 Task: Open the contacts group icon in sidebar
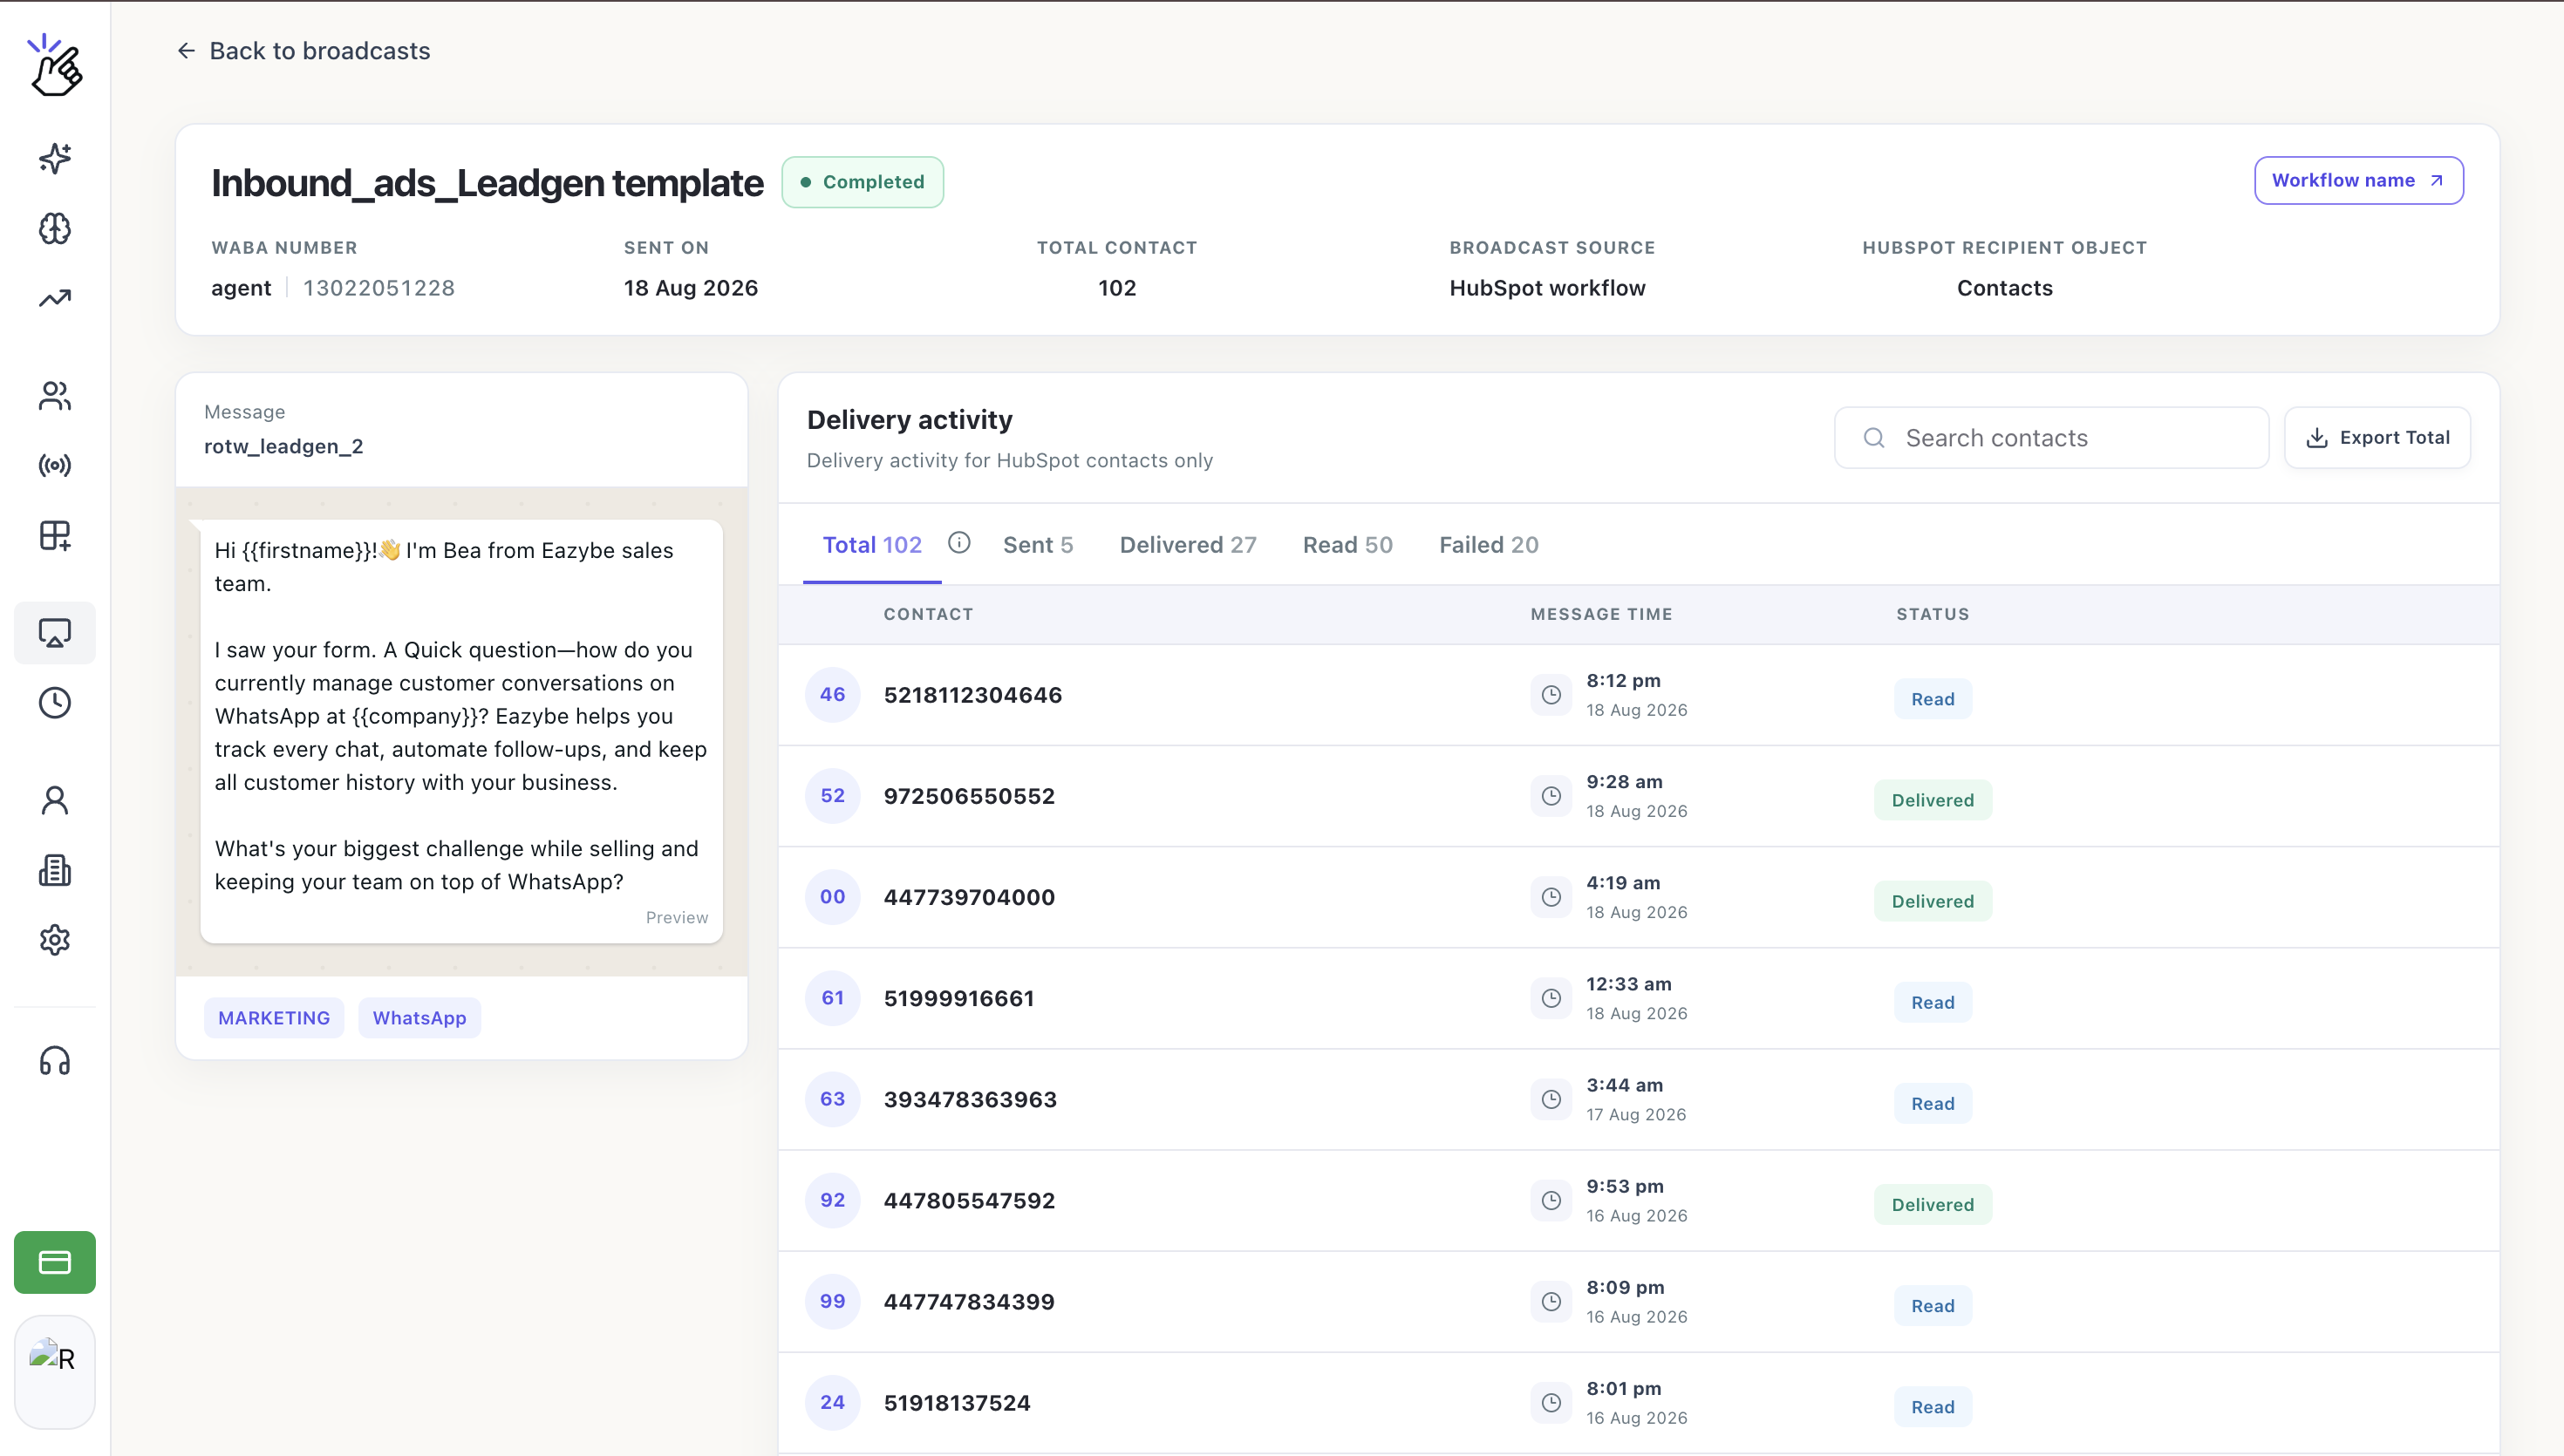(x=55, y=396)
